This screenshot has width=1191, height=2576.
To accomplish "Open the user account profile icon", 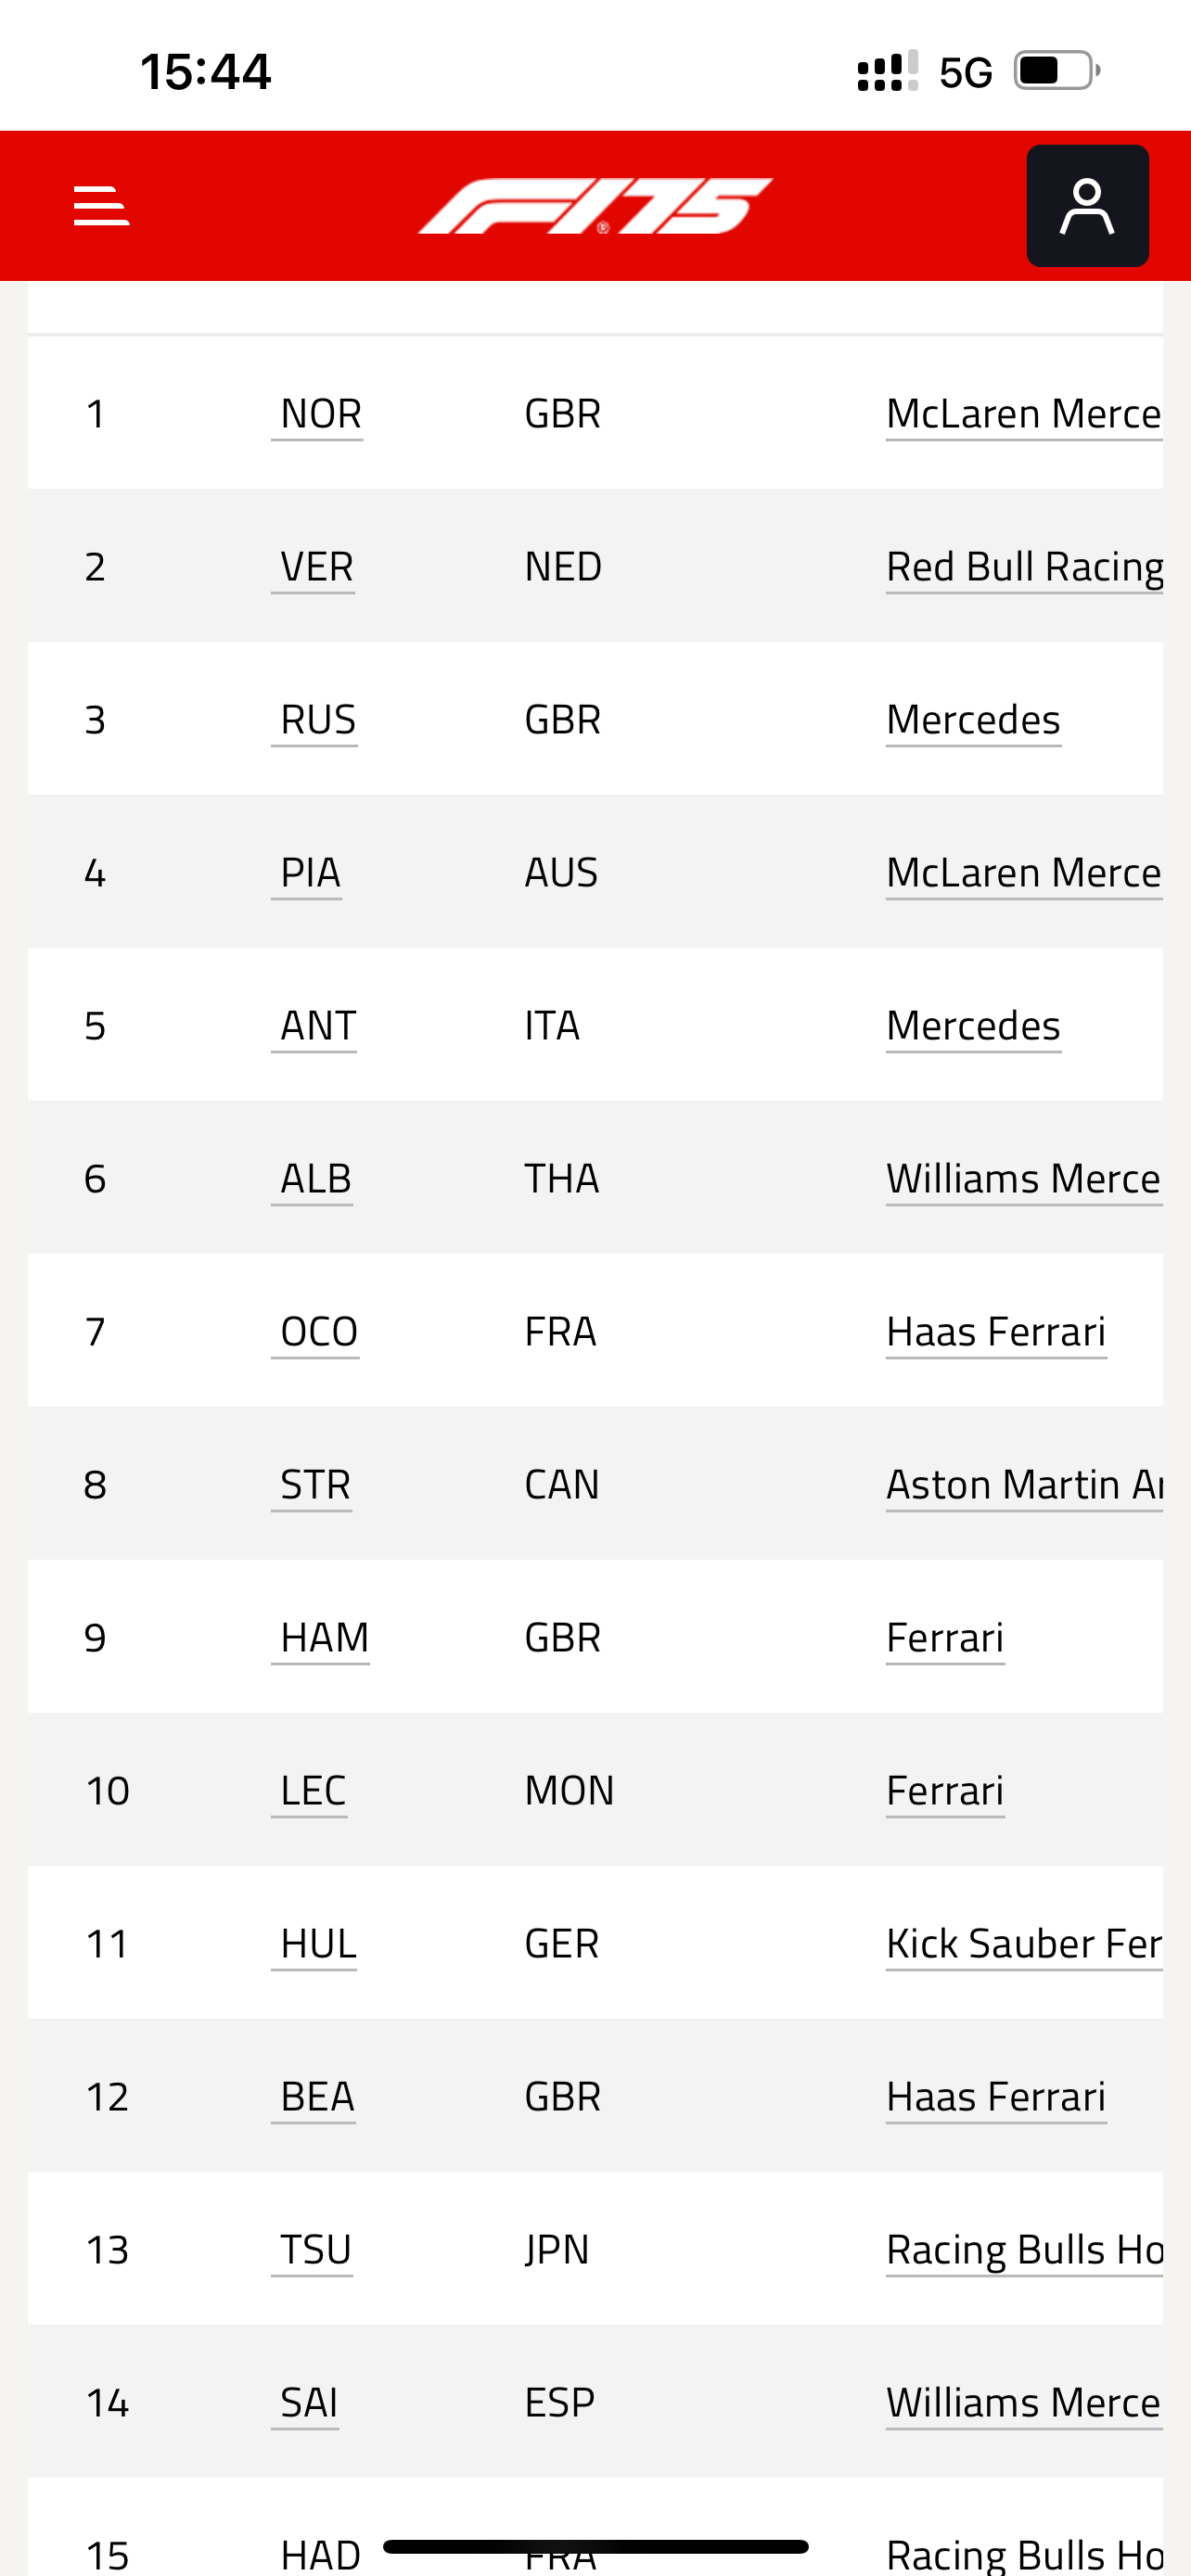I will coord(1087,206).
